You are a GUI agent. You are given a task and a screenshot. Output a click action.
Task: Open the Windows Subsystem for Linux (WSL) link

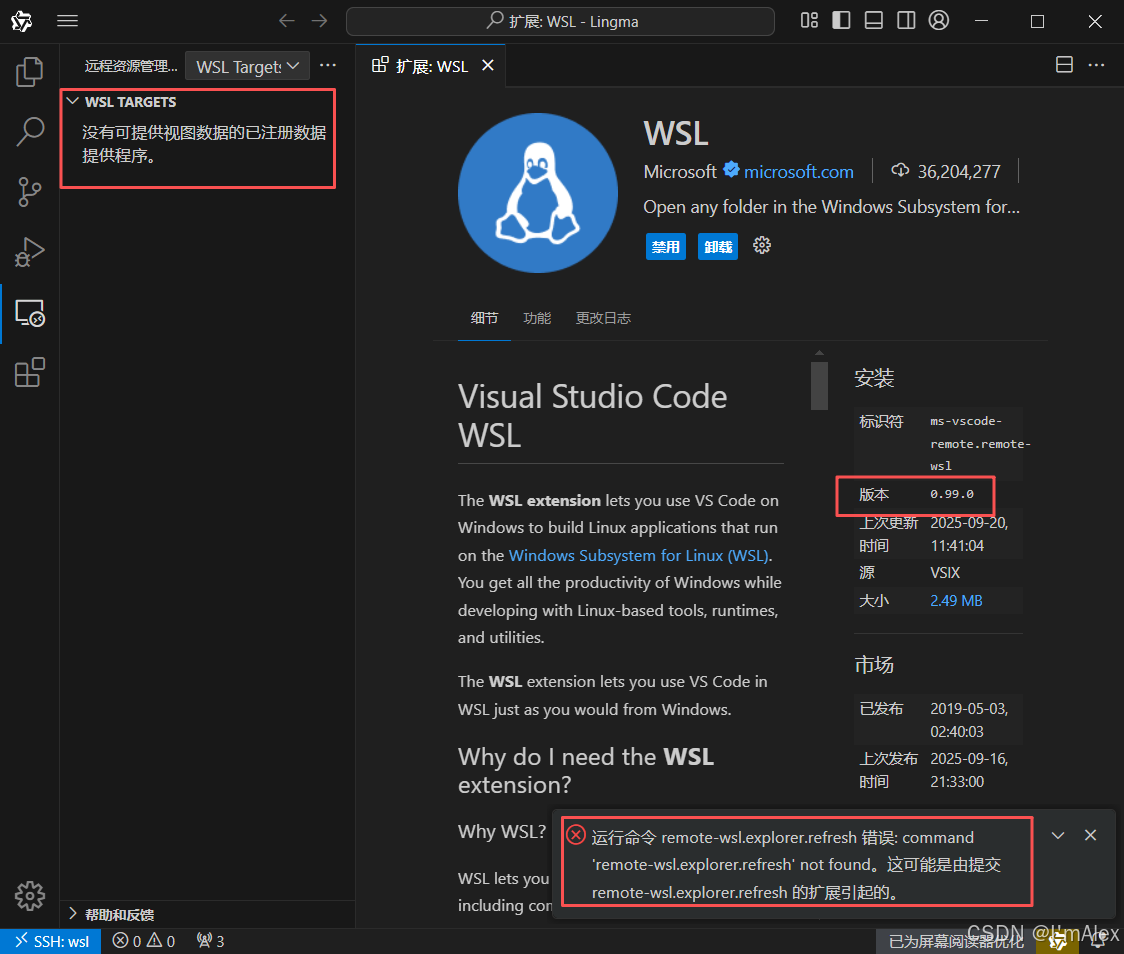(639, 555)
